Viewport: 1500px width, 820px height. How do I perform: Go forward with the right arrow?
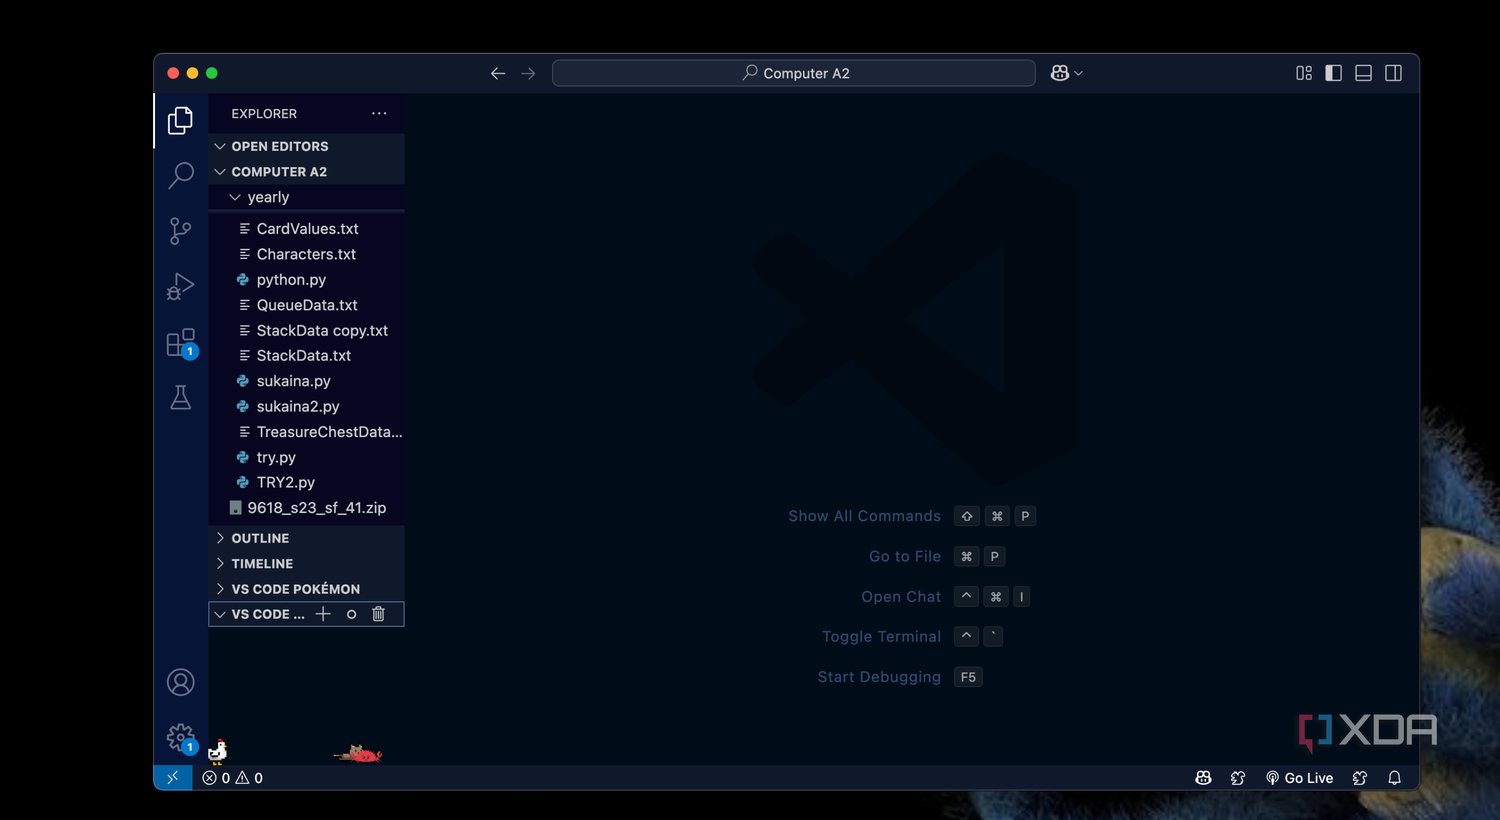[x=528, y=73]
